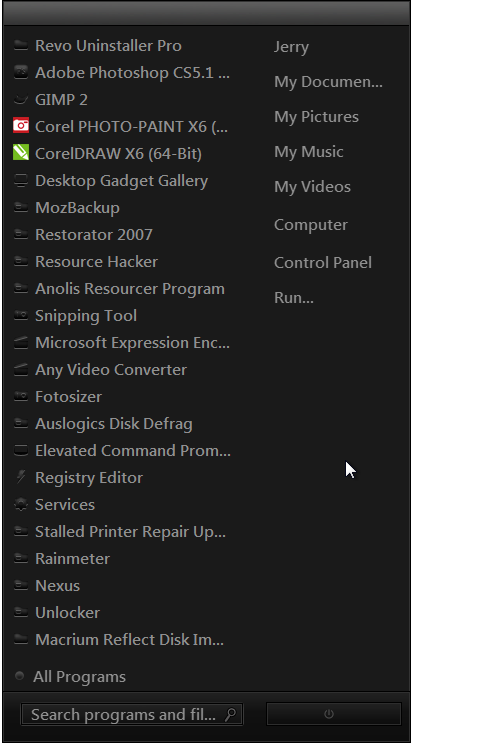The height and width of the screenshot is (743, 490).
Task: Click the Any Video Converter icon
Action: point(21,369)
